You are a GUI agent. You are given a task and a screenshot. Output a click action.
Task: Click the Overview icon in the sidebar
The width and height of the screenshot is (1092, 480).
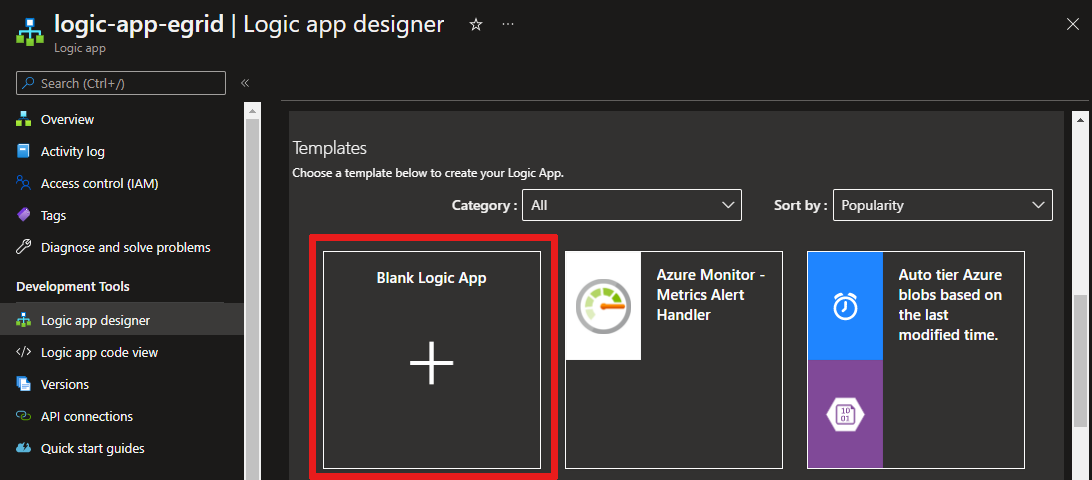point(24,119)
